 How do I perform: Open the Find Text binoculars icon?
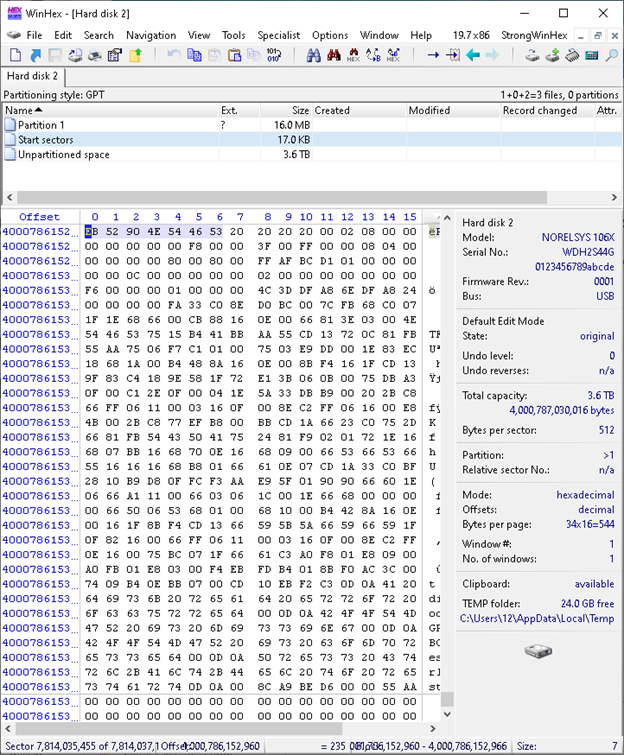pyautogui.click(x=313, y=55)
